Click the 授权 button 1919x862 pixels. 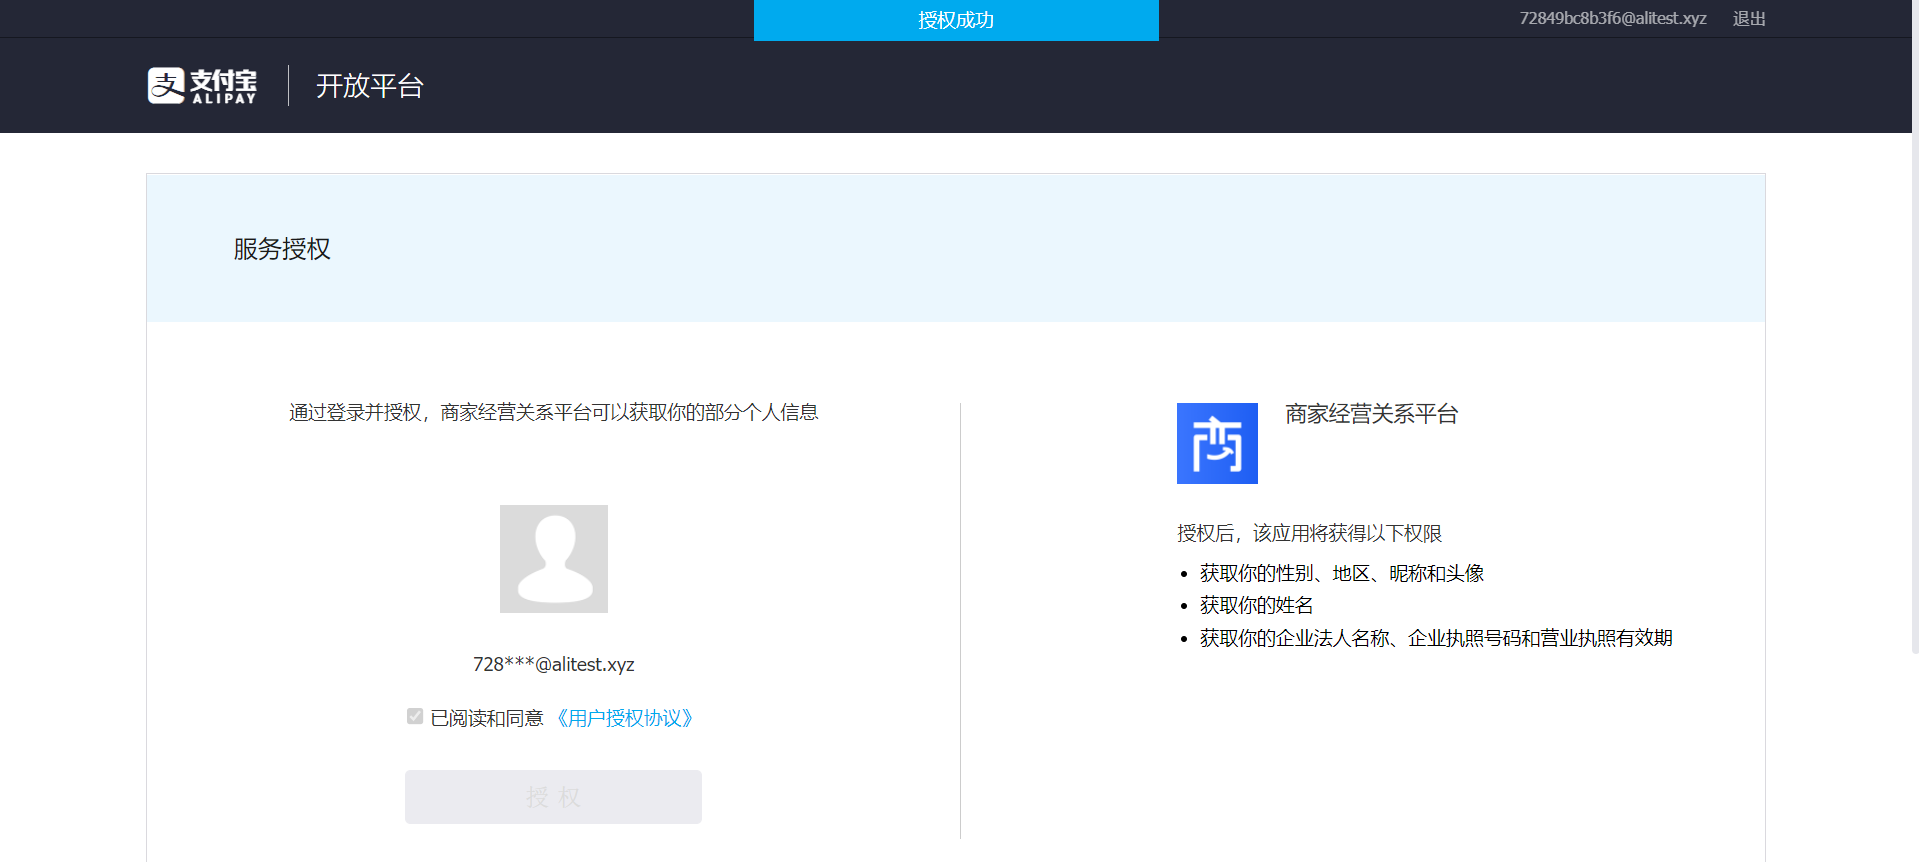coord(553,797)
